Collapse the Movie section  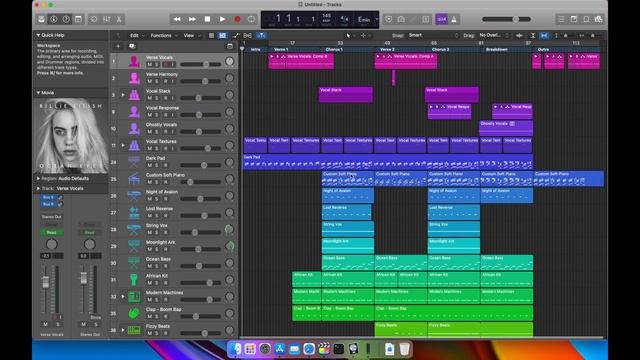click(x=38, y=93)
